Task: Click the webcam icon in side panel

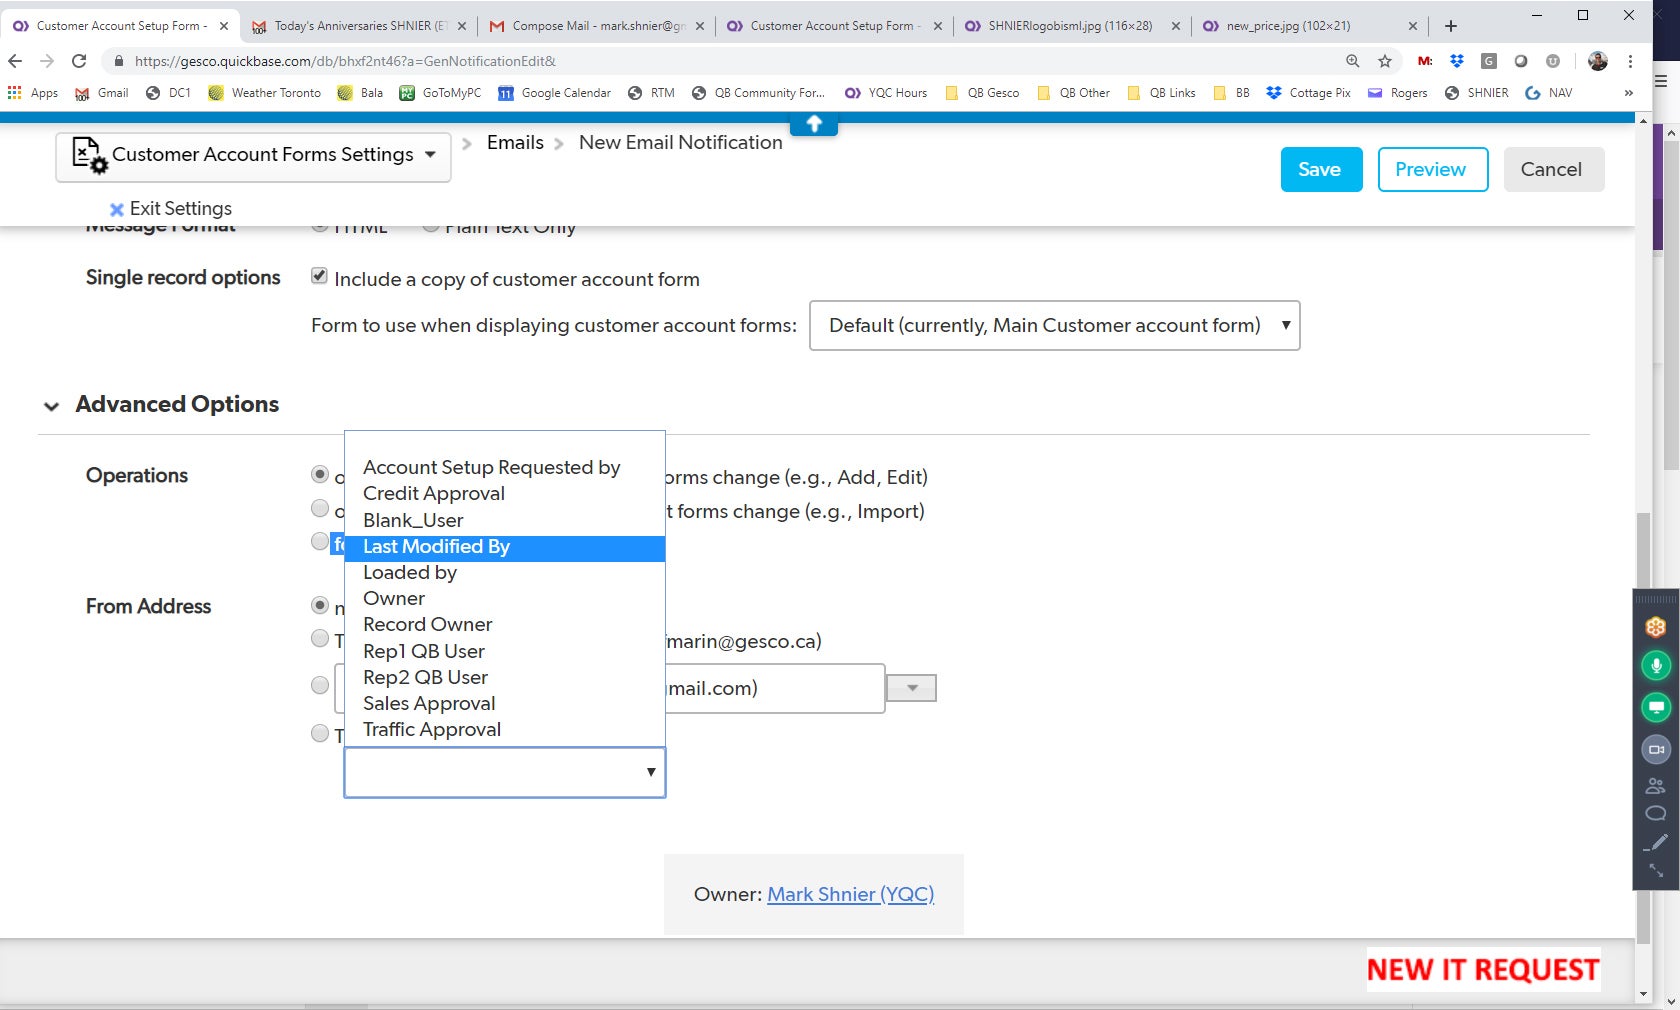Action: pos(1656,749)
